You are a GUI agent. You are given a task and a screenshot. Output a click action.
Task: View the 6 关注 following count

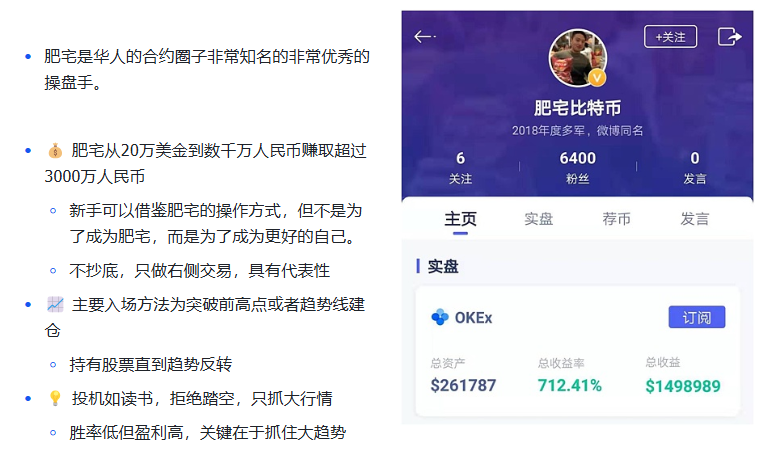click(461, 168)
